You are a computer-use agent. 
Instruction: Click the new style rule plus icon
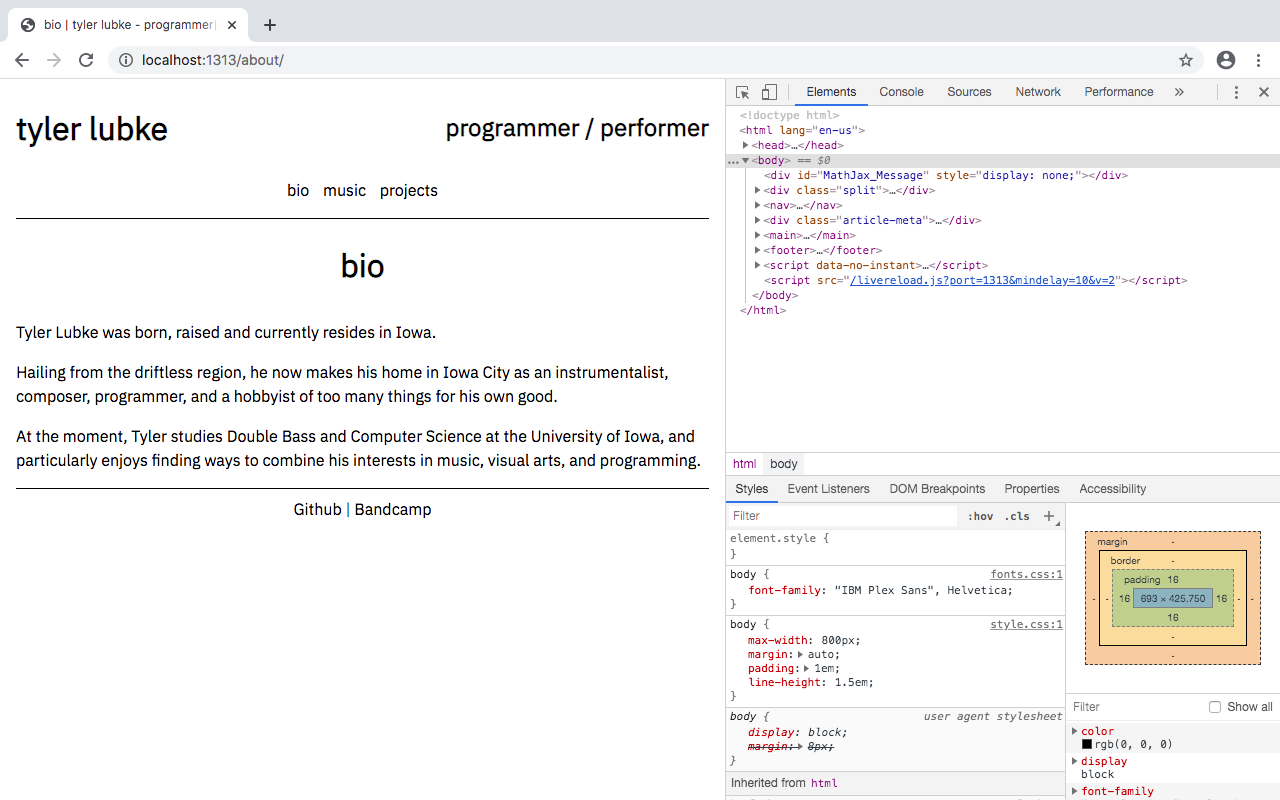point(1048,515)
